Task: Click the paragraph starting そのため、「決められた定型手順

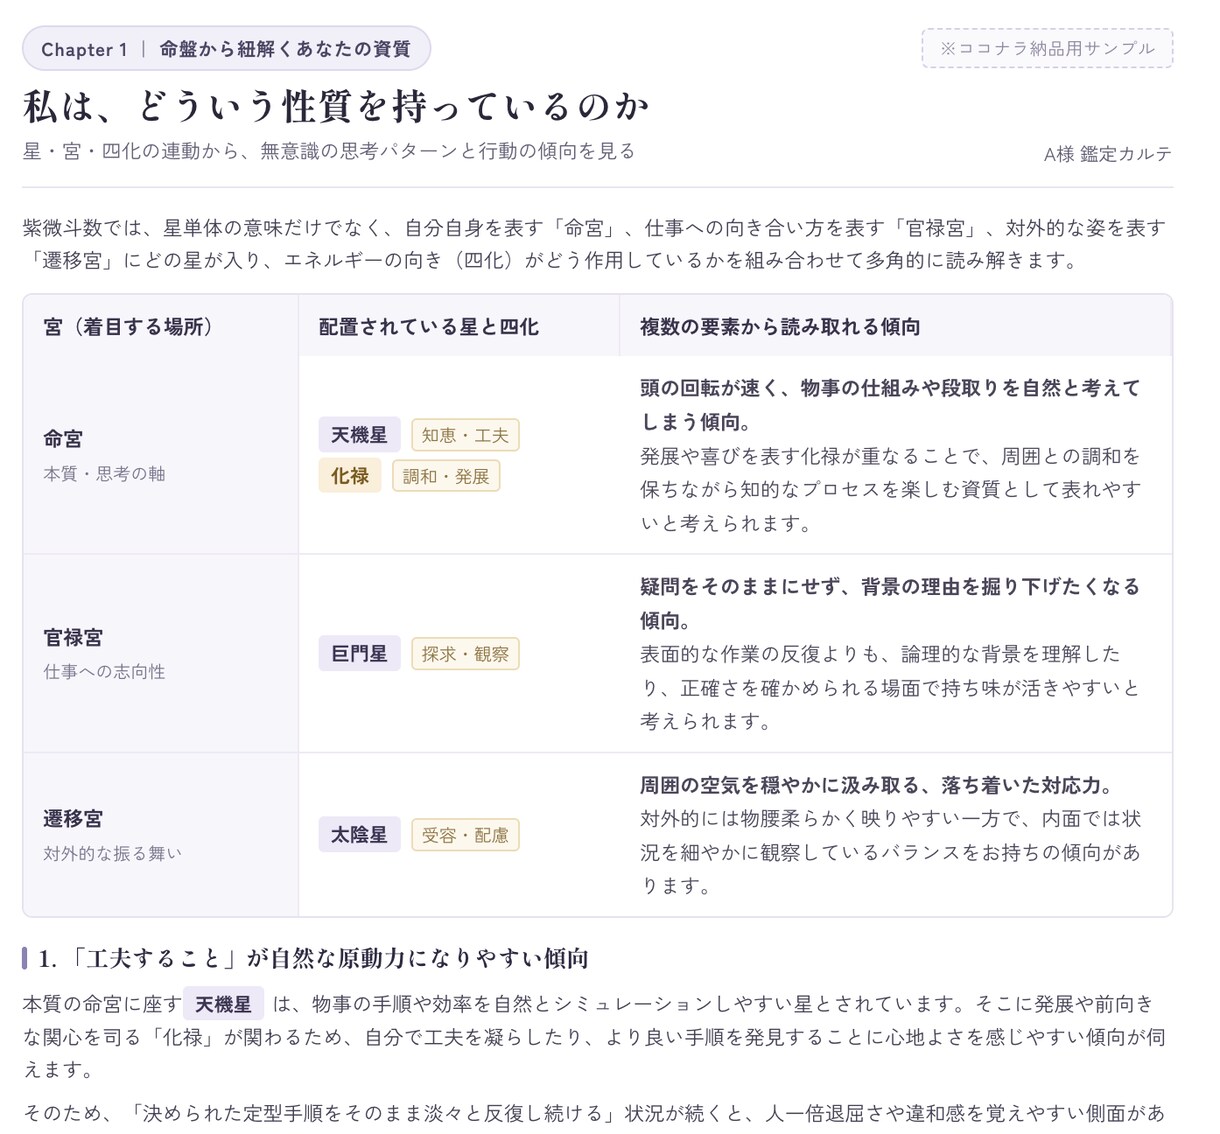Action: coord(594,1113)
